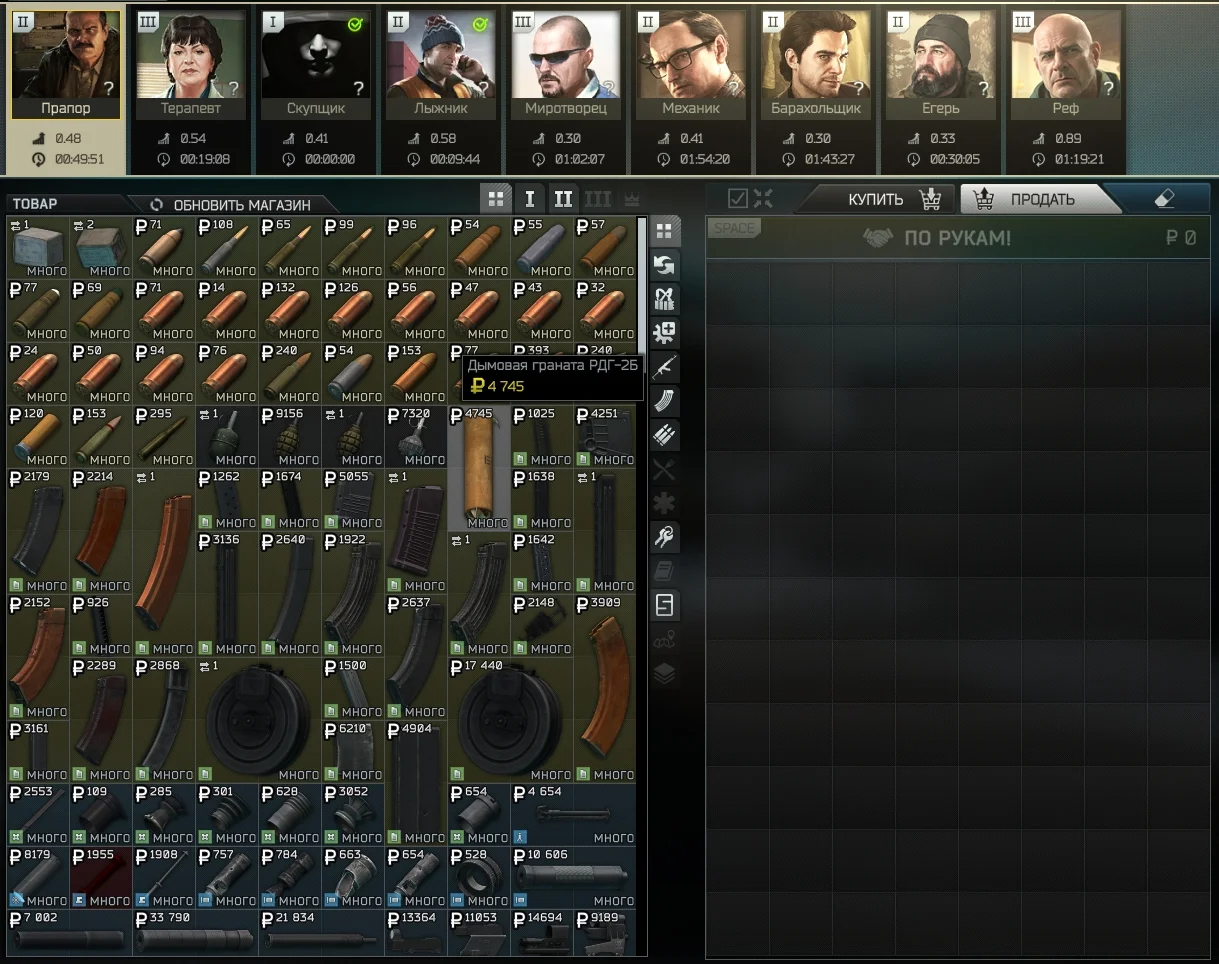Select the item priced 4 654 roubles
This screenshot has width=1219, height=964.
[573, 814]
